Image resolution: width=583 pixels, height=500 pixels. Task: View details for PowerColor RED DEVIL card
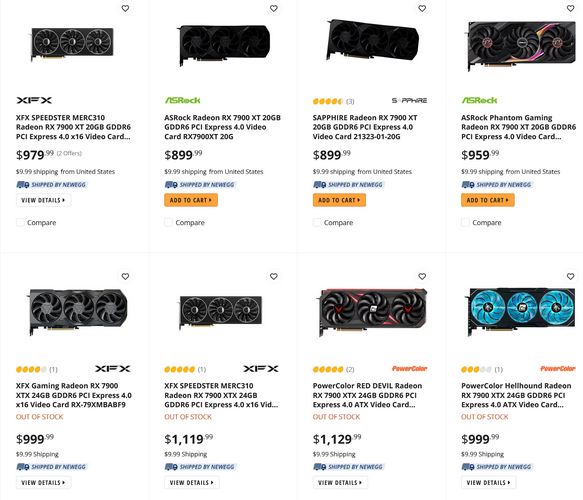[x=340, y=483]
